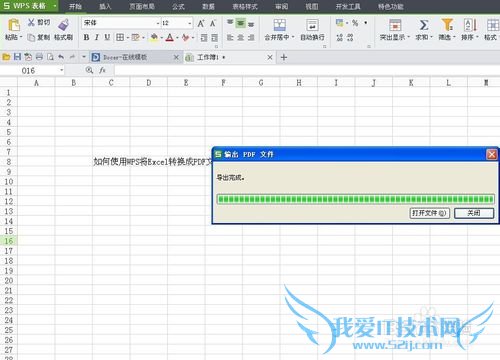This screenshot has width=500, height=360.
Task: Toggle Underline formatting
Action: pyautogui.click(x=107, y=37)
